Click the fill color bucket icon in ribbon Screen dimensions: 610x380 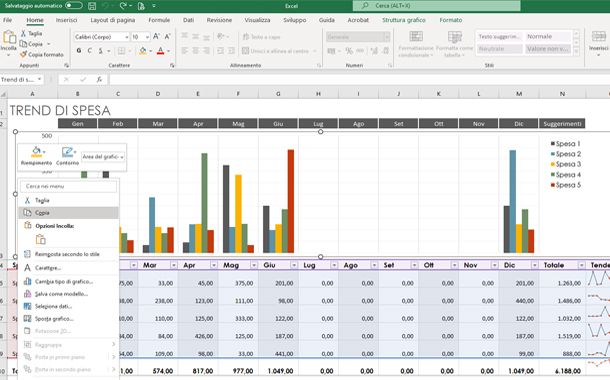click(142, 51)
